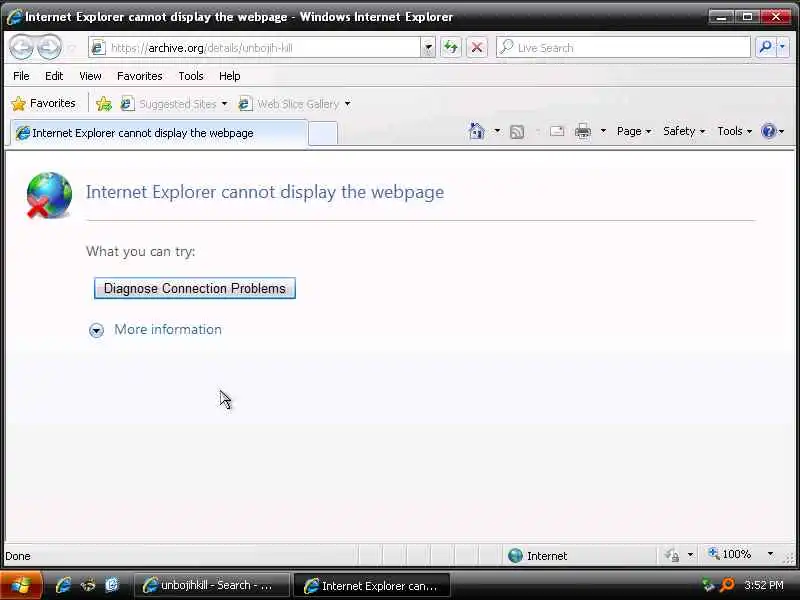Click the orange search tray icon
This screenshot has height=600, width=800.
728,585
